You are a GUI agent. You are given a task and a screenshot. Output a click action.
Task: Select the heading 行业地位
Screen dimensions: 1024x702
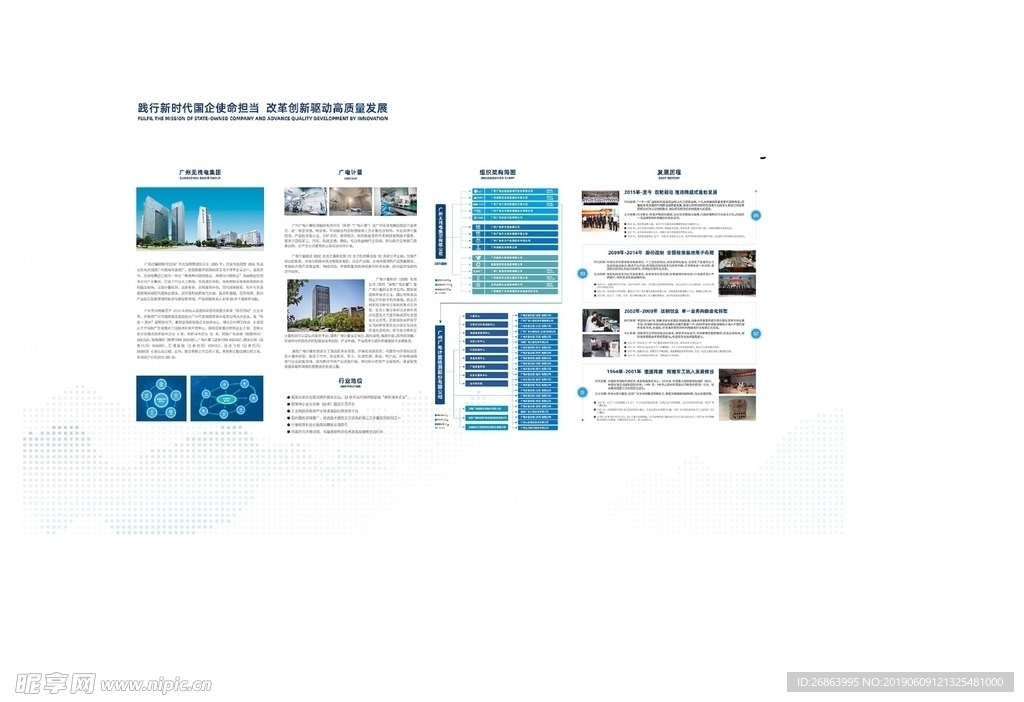[x=350, y=381]
